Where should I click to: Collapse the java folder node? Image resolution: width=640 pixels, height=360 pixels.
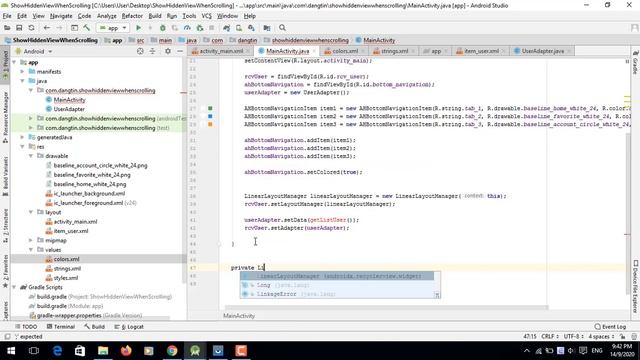coord(22,81)
